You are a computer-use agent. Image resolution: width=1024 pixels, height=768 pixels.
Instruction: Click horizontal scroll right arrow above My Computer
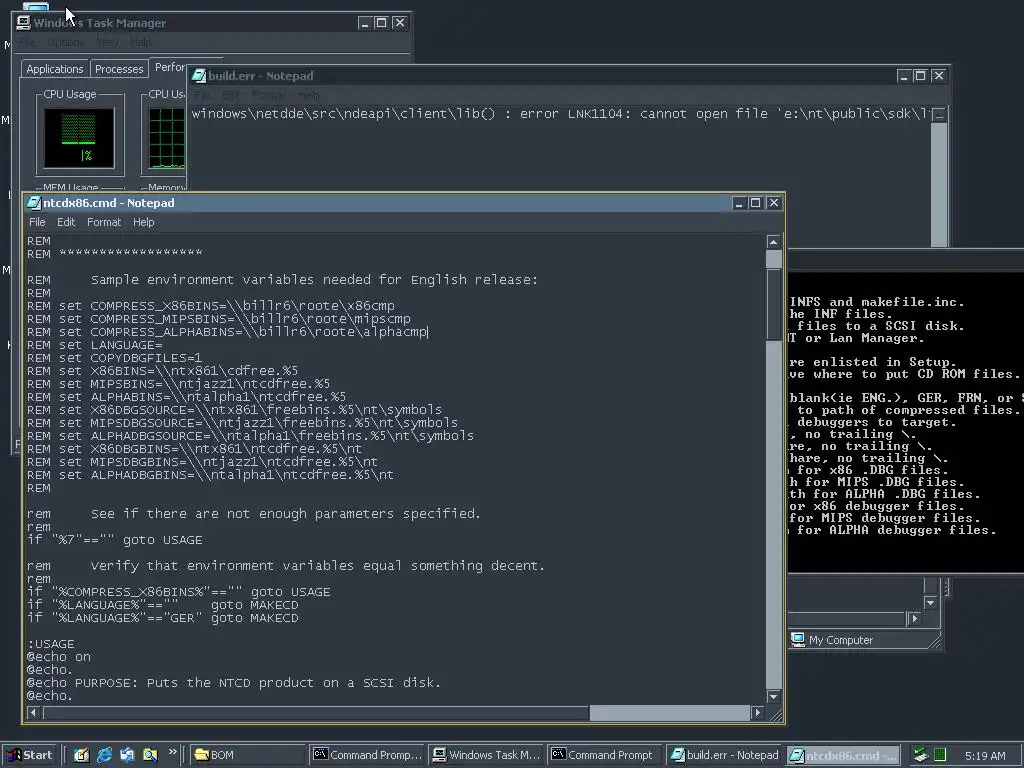[x=914, y=618]
